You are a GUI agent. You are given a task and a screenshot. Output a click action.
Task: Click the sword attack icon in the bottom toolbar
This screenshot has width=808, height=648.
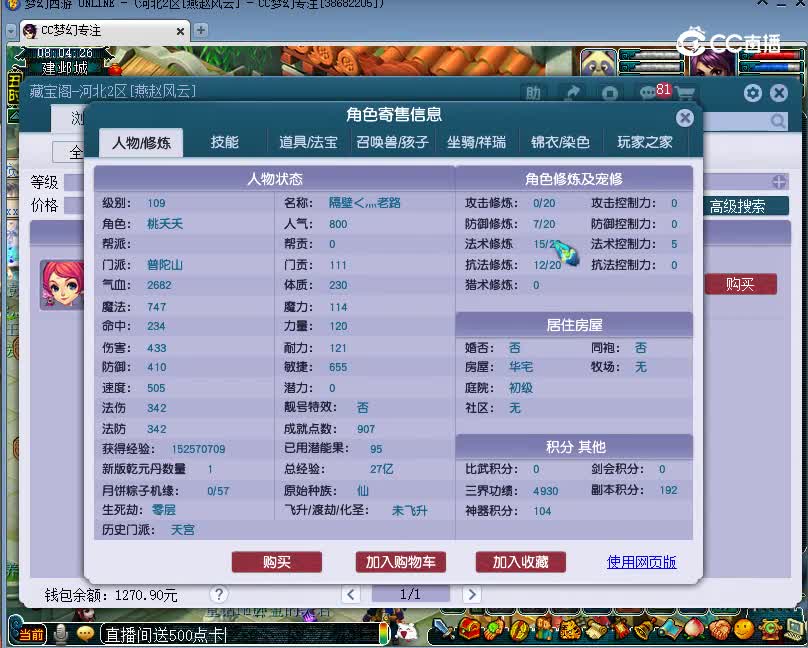[x=444, y=629]
